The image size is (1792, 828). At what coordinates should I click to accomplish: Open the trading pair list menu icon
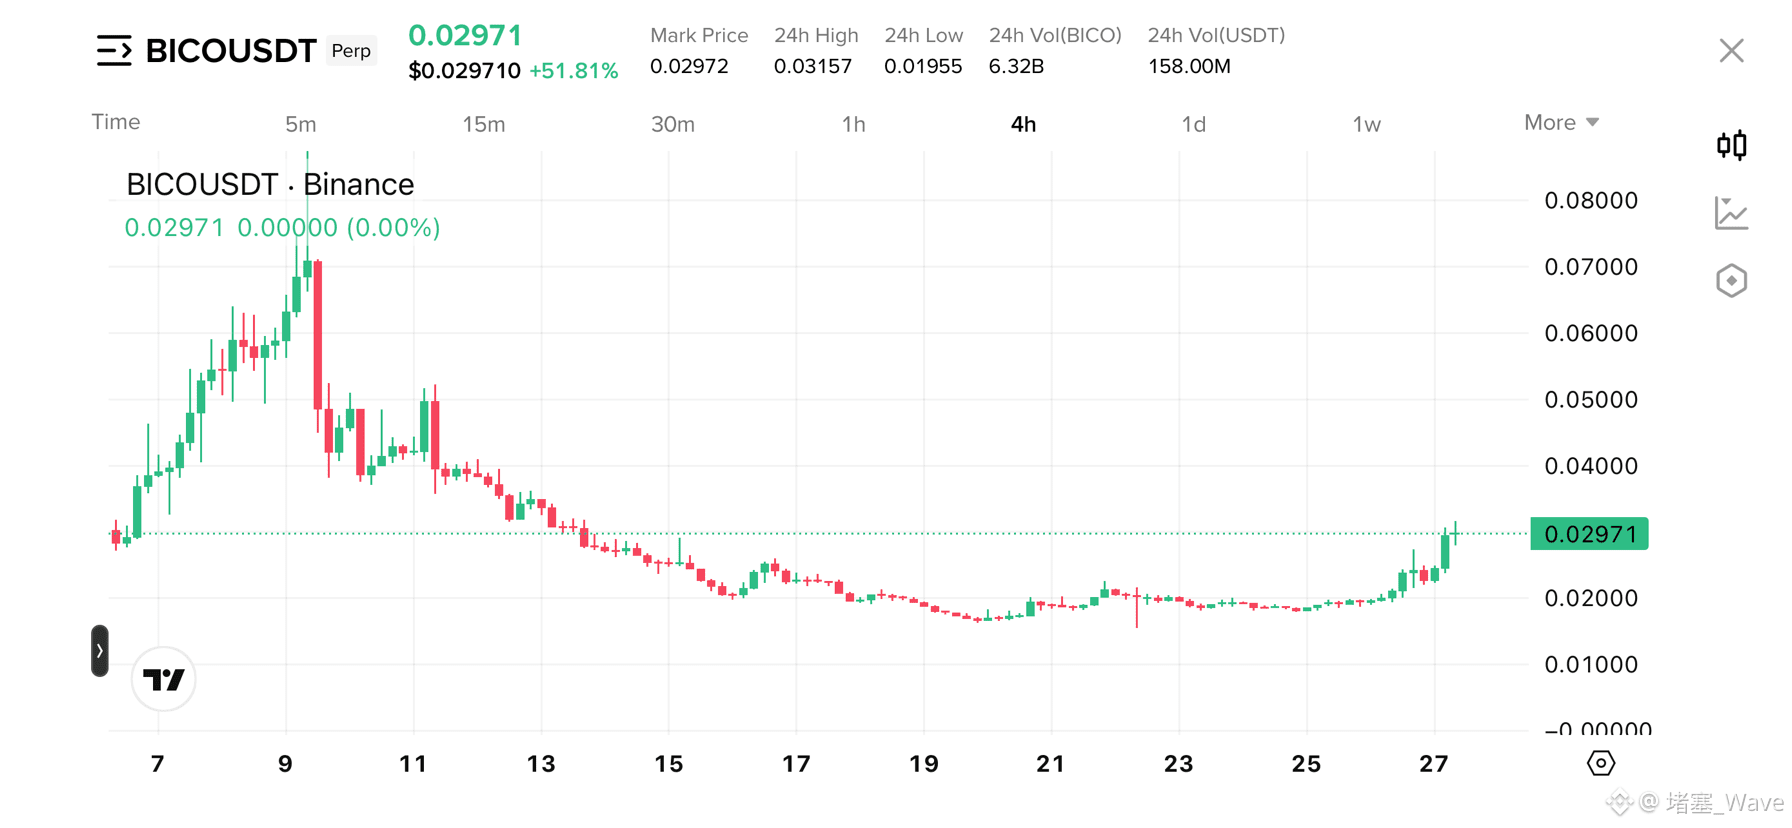click(114, 50)
